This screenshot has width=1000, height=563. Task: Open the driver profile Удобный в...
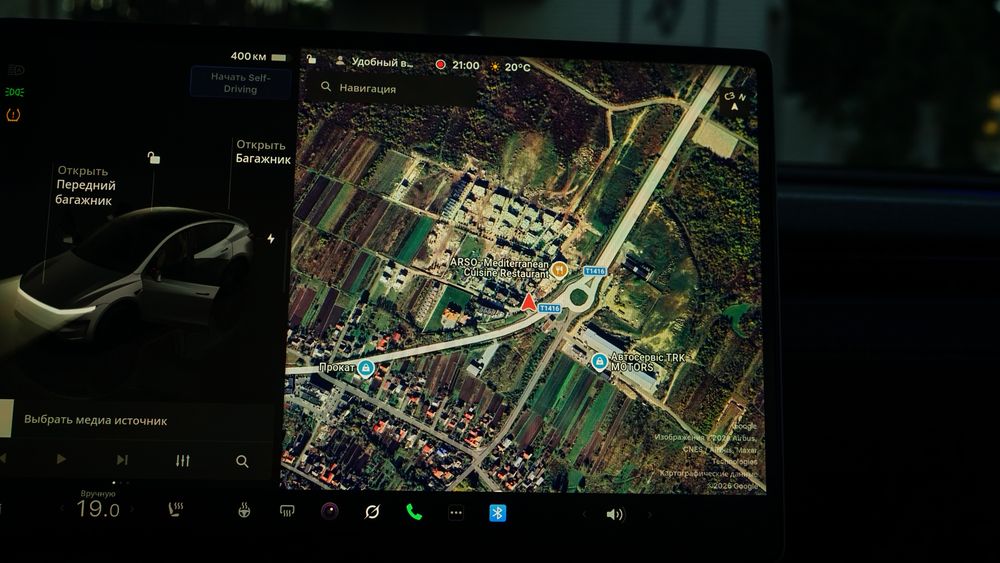click(x=374, y=62)
